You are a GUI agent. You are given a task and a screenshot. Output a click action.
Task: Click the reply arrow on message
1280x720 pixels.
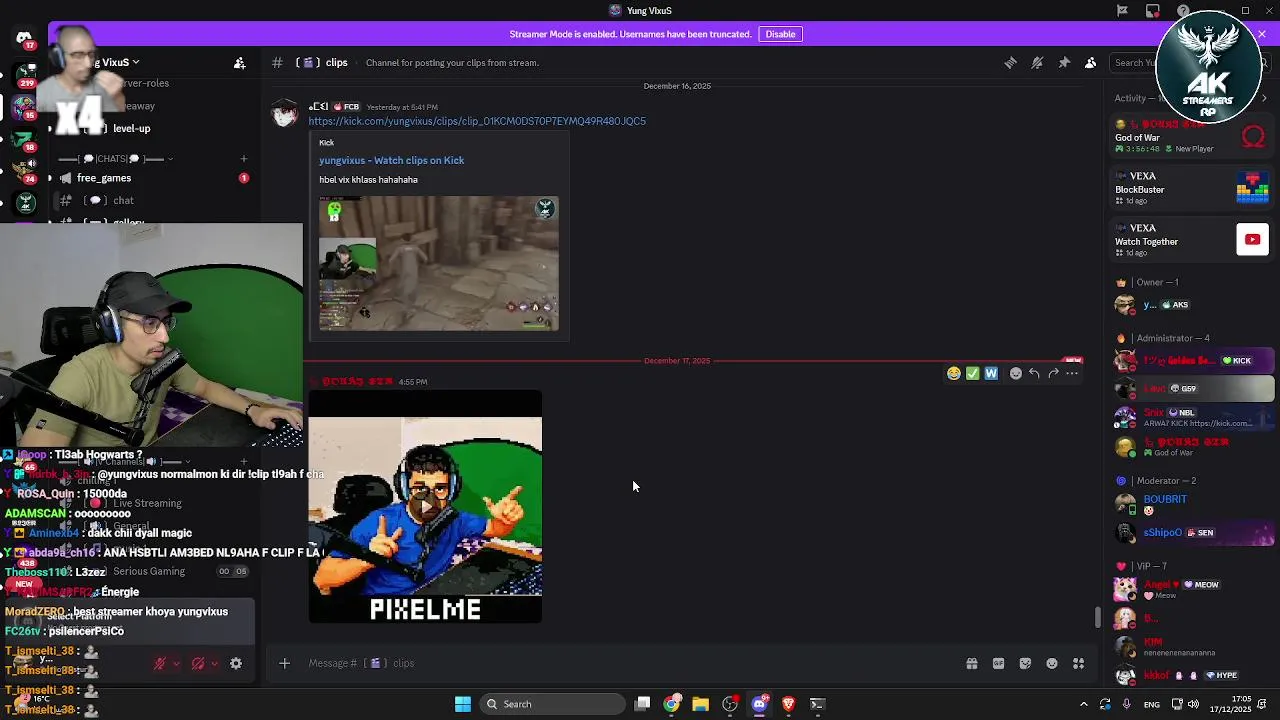[x=1034, y=373]
